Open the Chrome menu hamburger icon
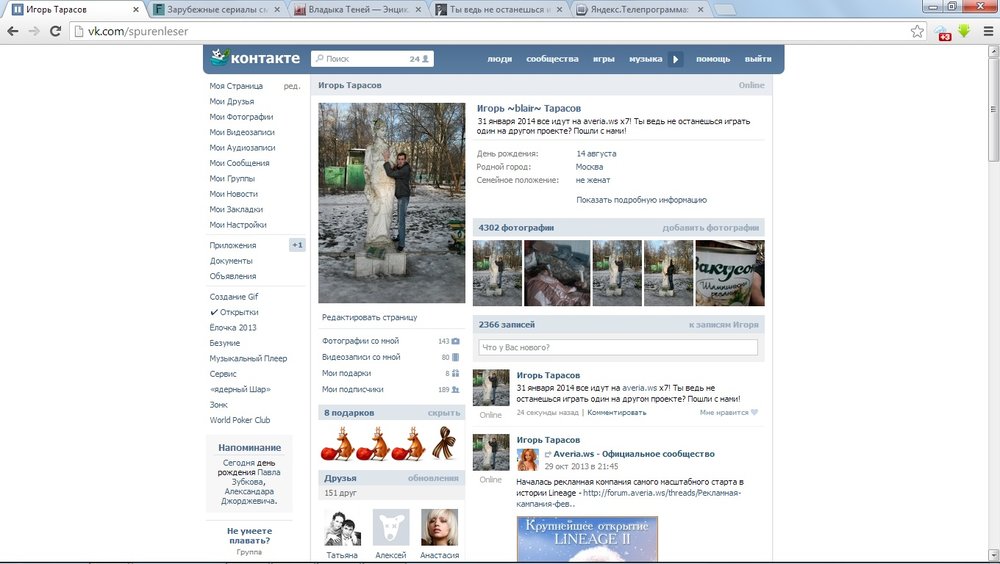The image size is (1000, 564). point(988,31)
